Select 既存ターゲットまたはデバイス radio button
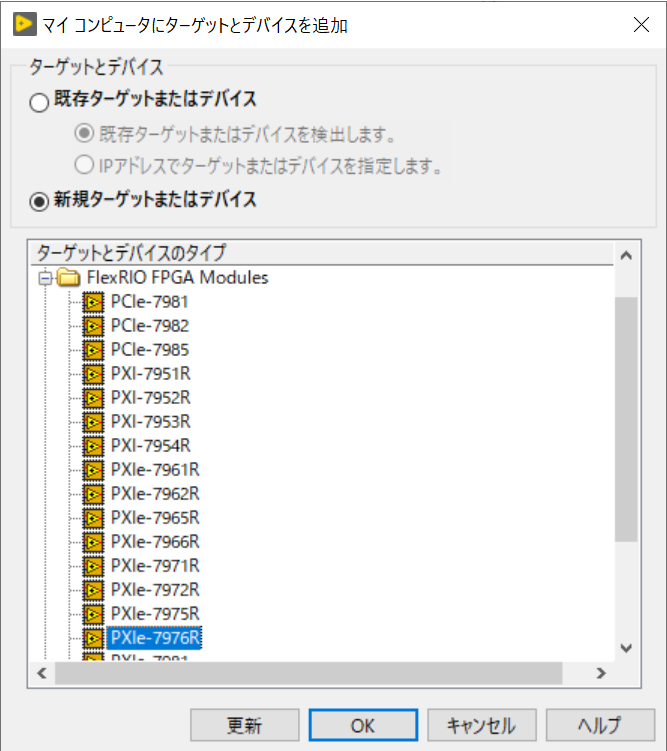The image size is (667, 751). pos(39,102)
